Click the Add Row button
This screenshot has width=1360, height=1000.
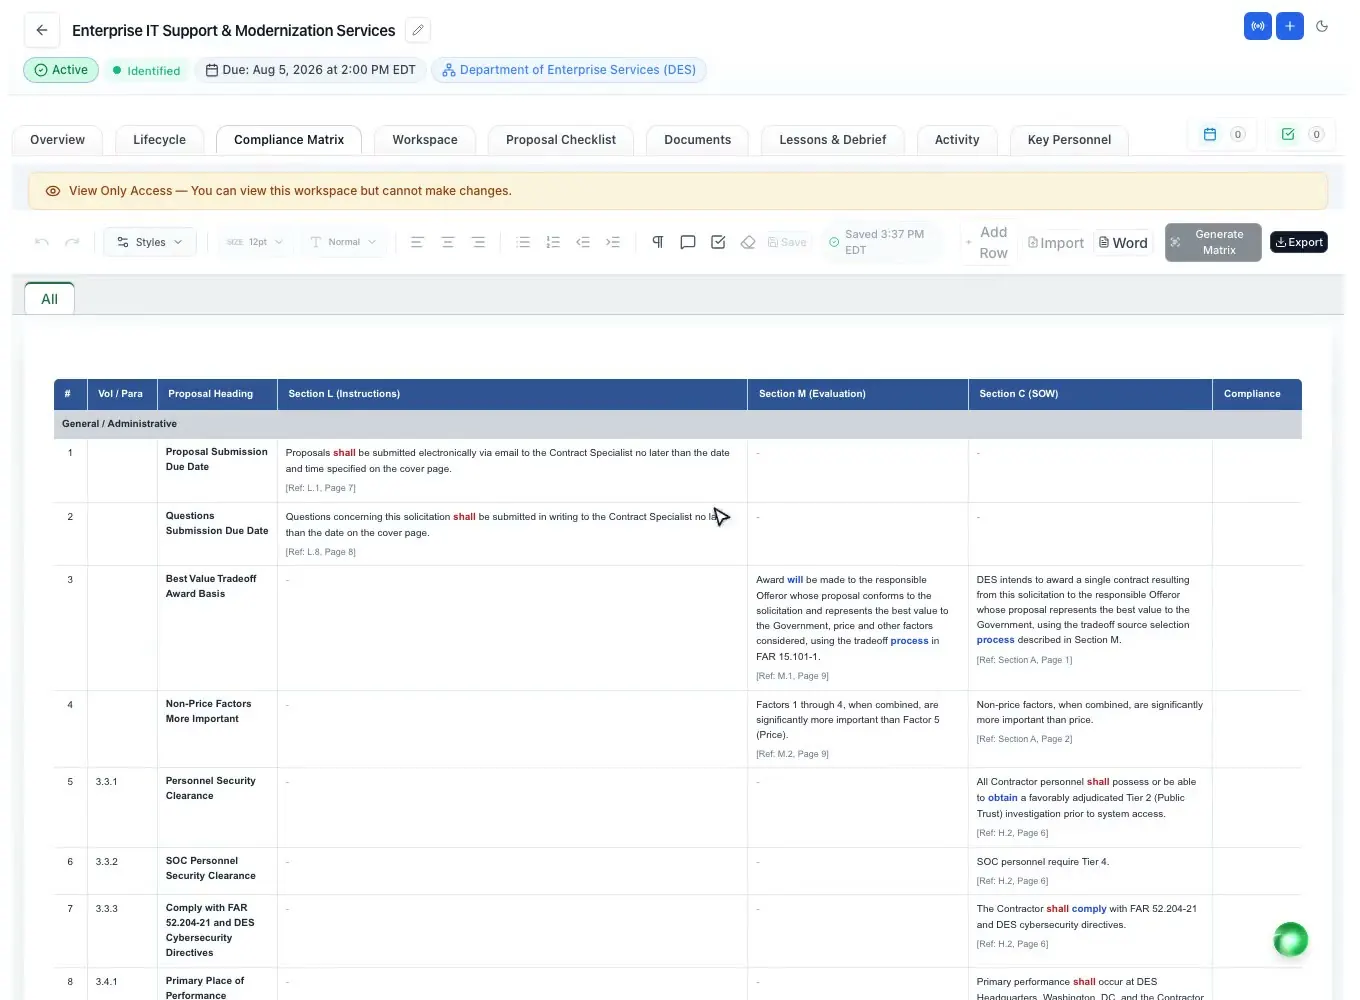click(x=986, y=242)
